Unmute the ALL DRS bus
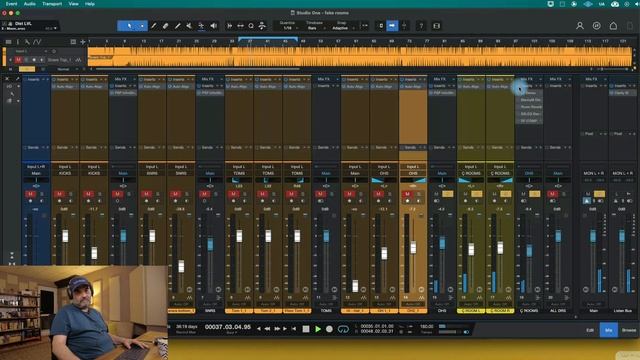The image size is (640, 360). click(x=552, y=194)
